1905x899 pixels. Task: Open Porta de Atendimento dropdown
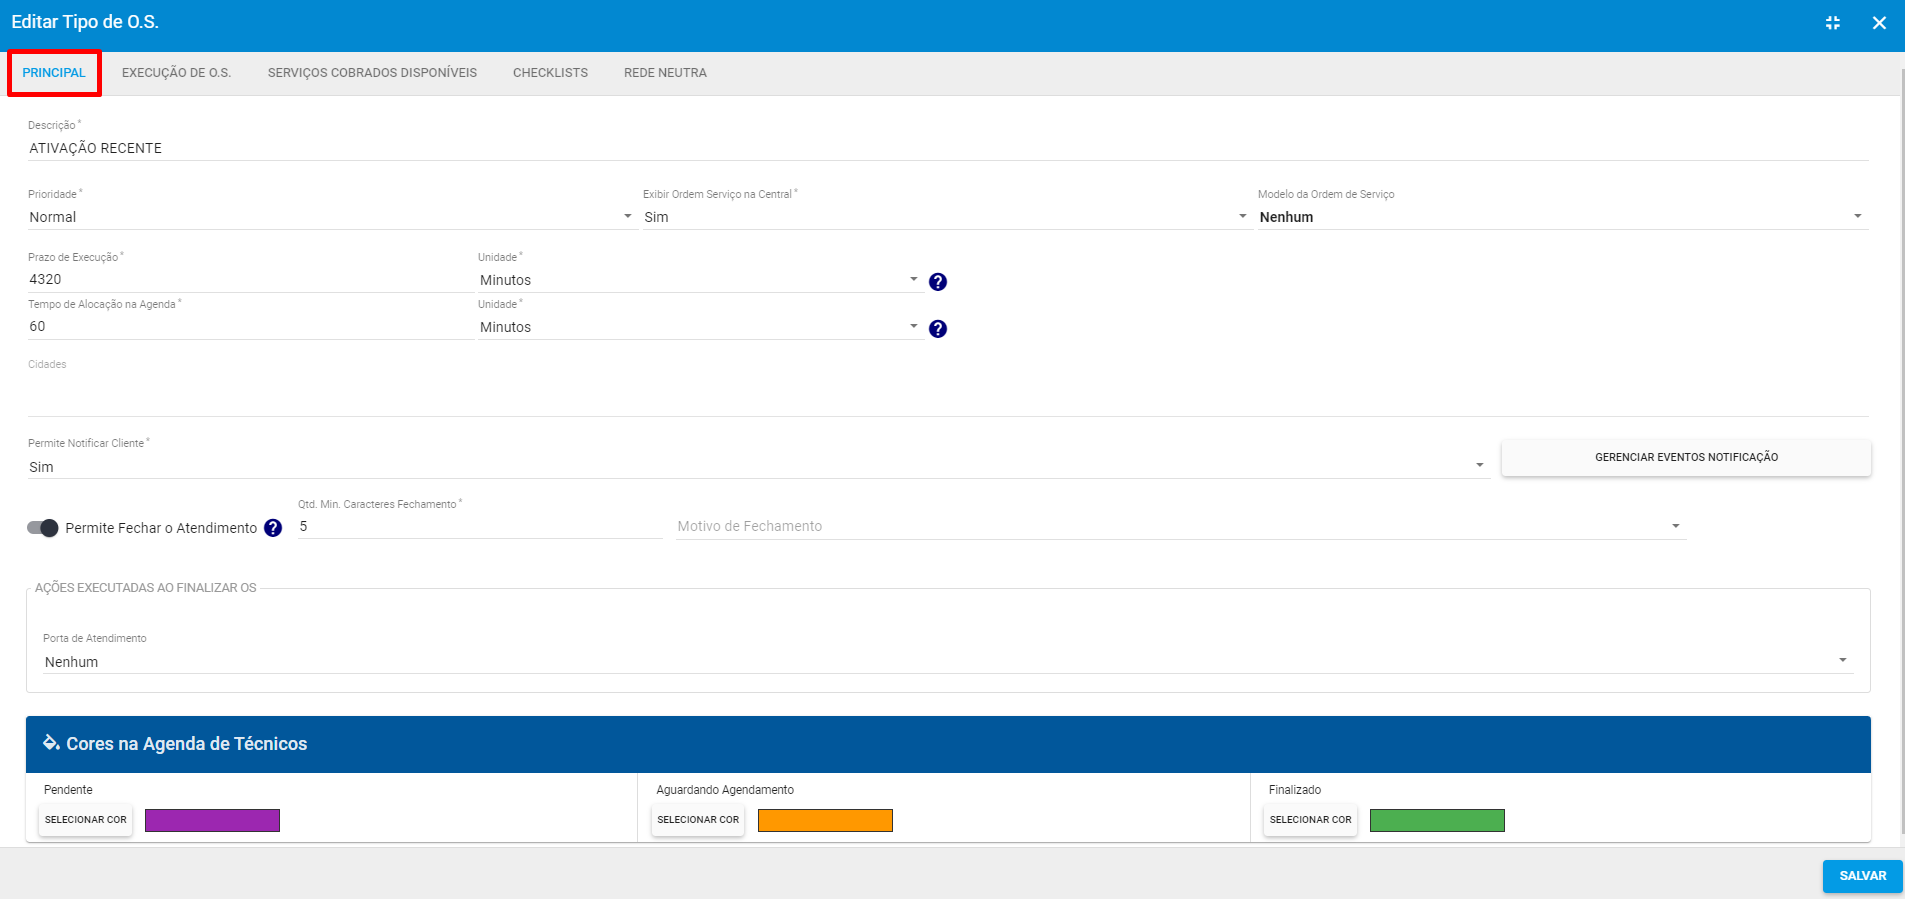pyautogui.click(x=948, y=662)
